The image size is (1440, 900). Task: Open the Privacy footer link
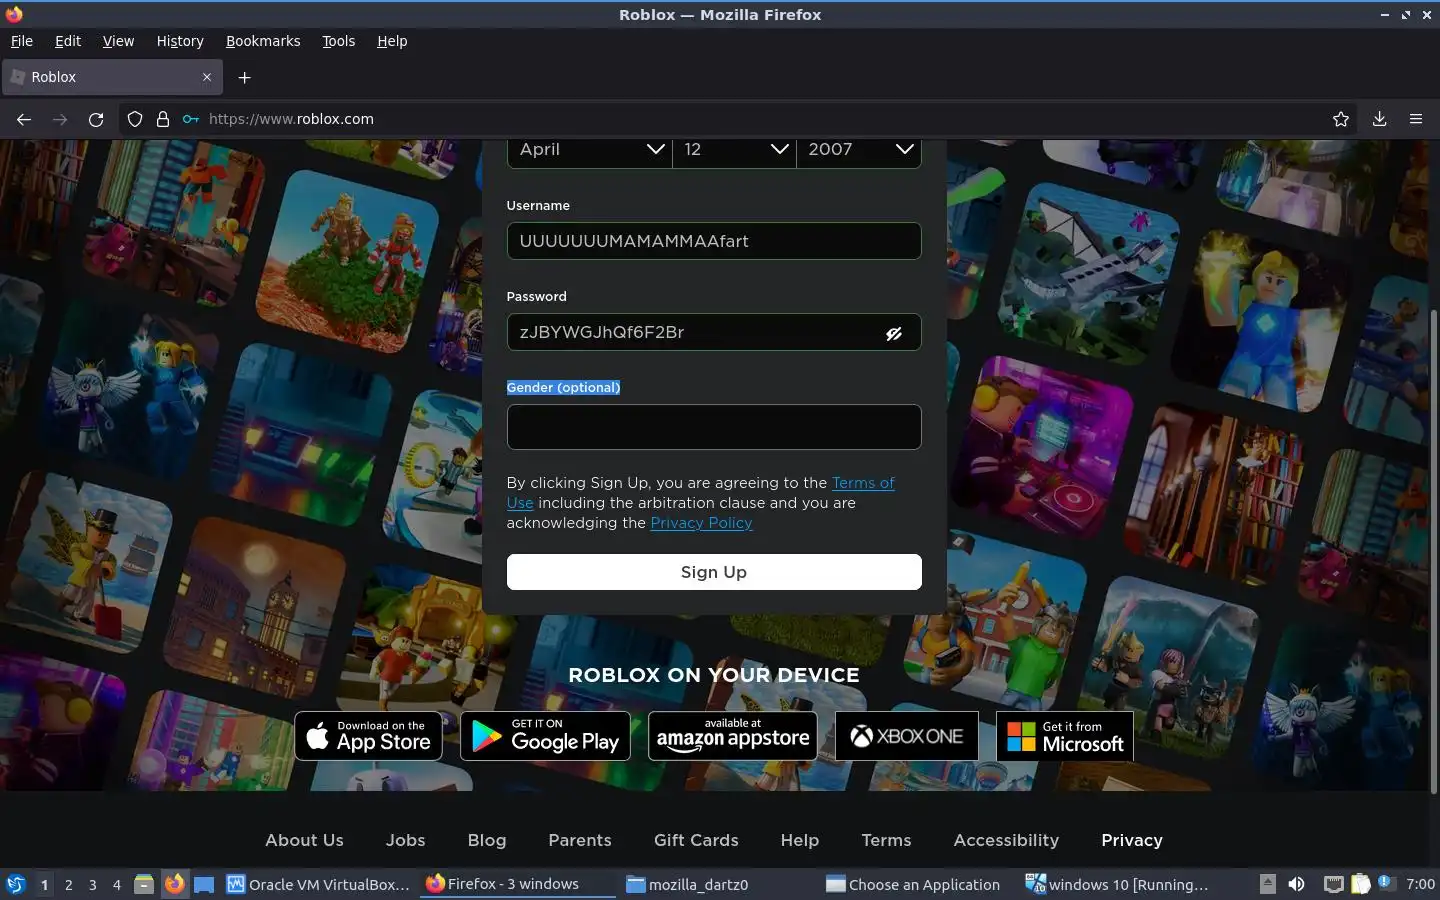pos(1132,840)
